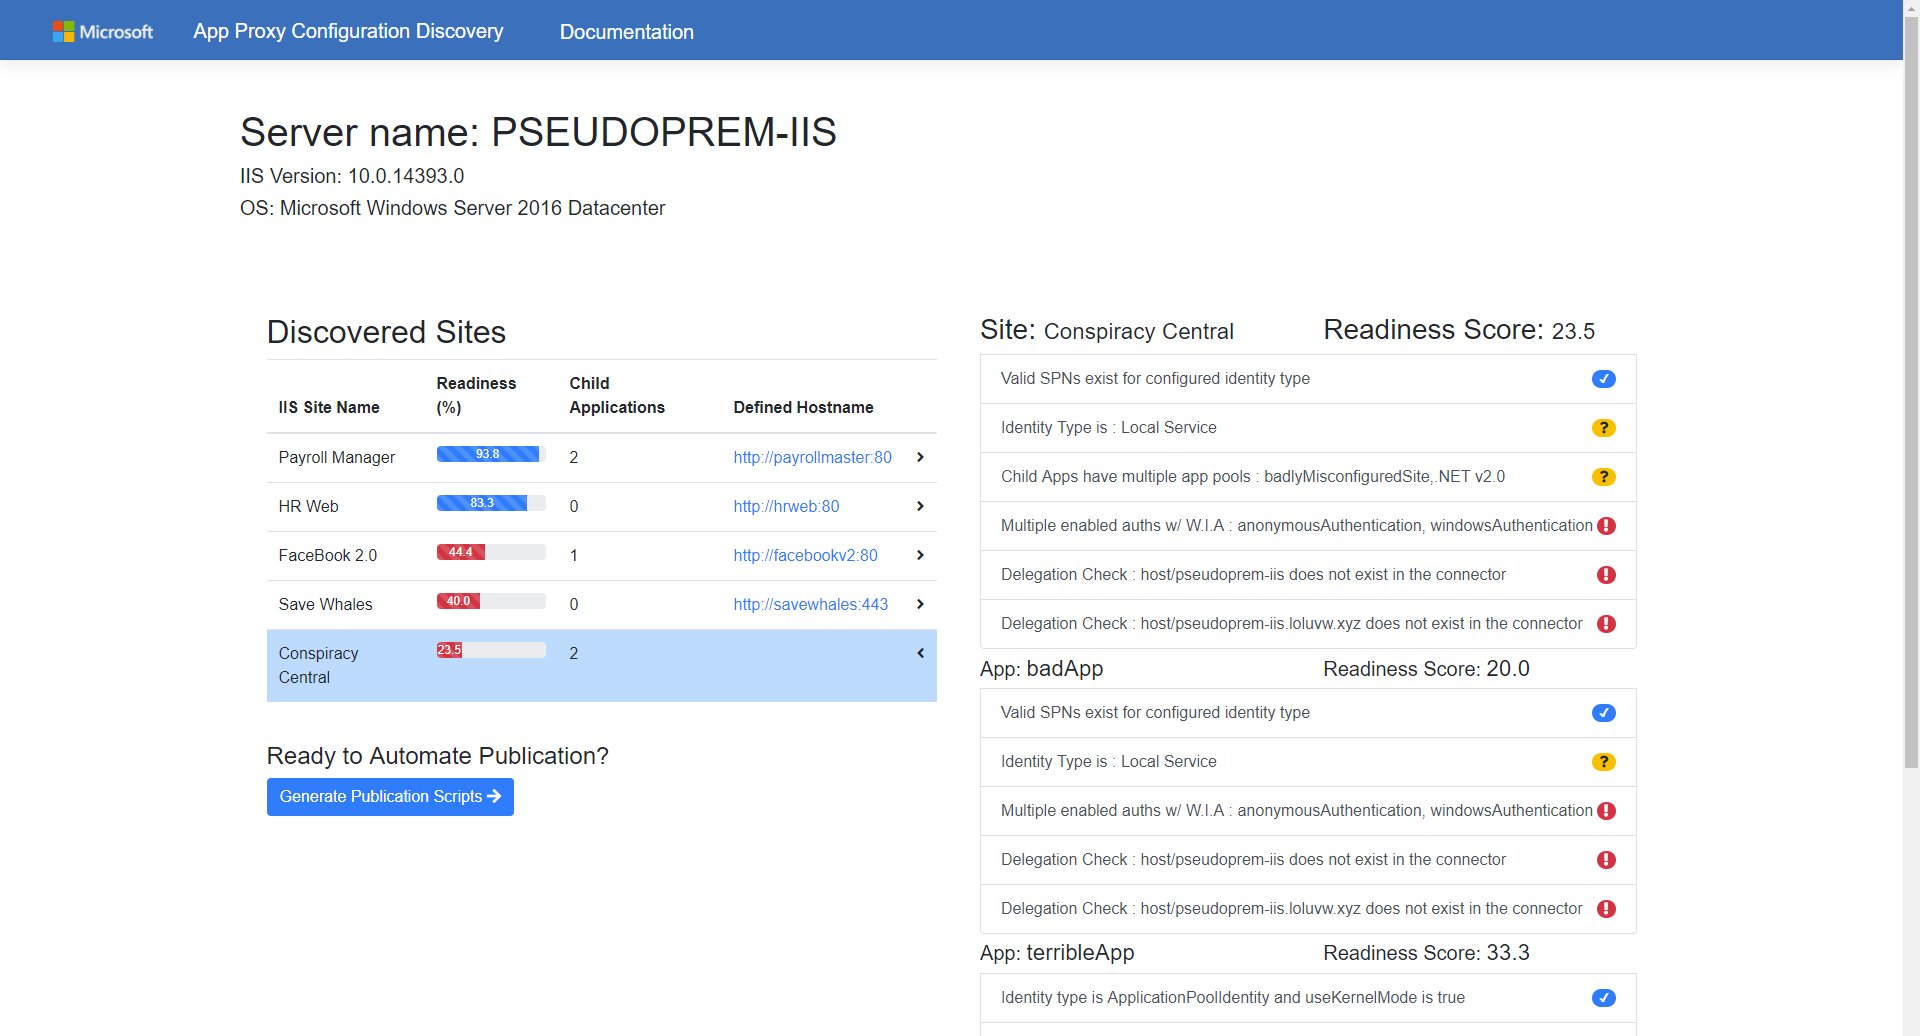Click FaceBook 2.0 44.4 readiness bar

[x=491, y=552]
